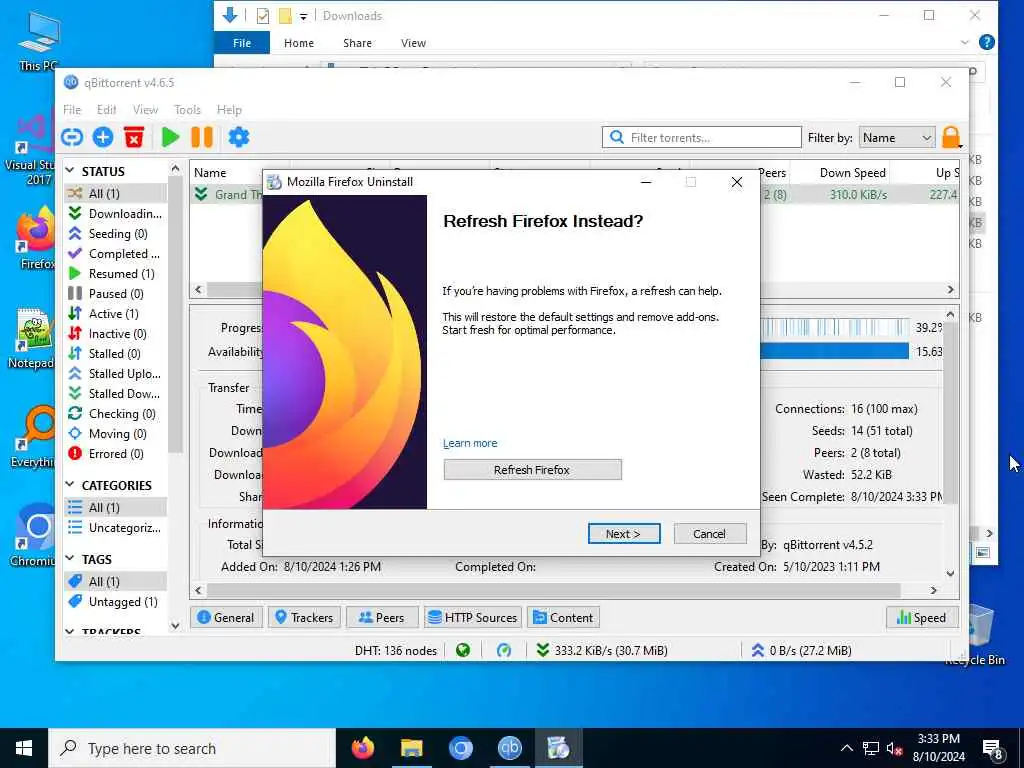This screenshot has width=1024, height=768.
Task: Select the Inactive (0) status filter
Action: [x=116, y=334]
